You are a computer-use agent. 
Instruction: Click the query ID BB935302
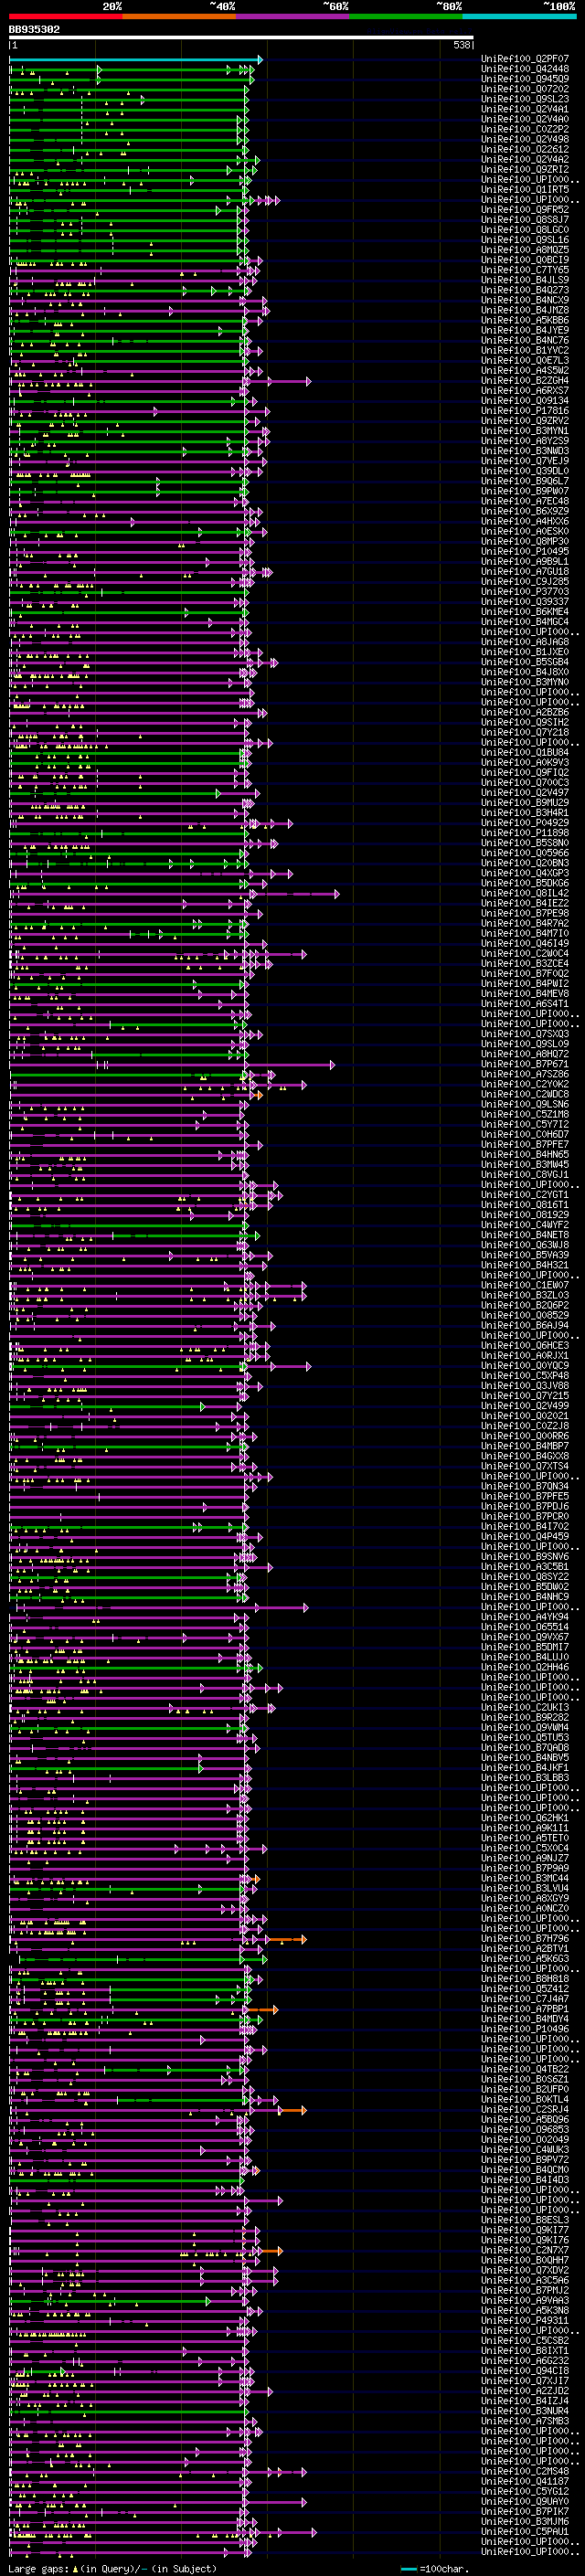coord(34,30)
